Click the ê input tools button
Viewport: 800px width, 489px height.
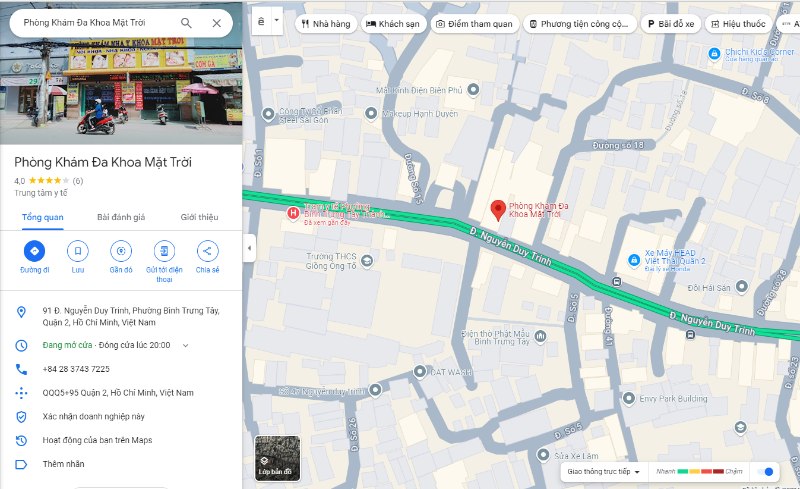(x=261, y=21)
